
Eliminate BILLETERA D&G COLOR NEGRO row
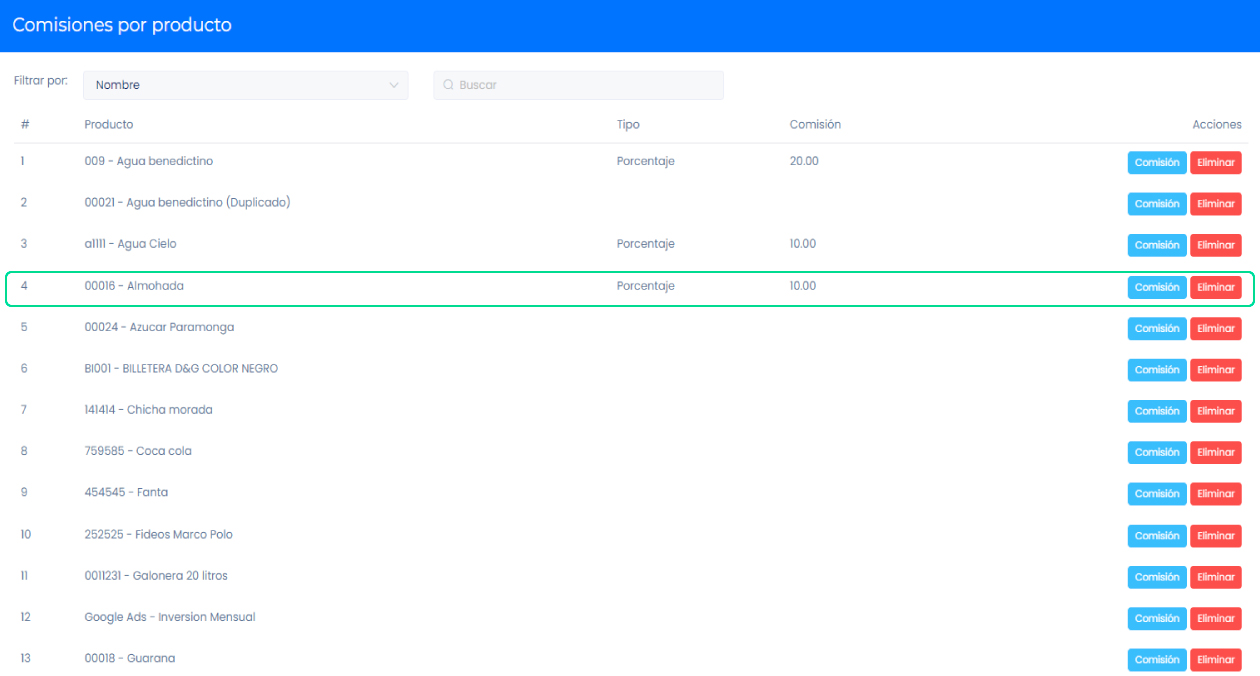pyautogui.click(x=1215, y=370)
